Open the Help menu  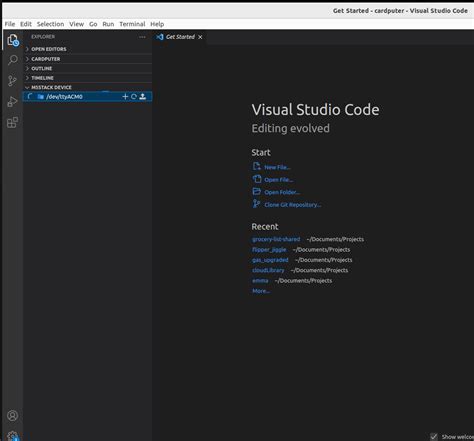point(157,24)
